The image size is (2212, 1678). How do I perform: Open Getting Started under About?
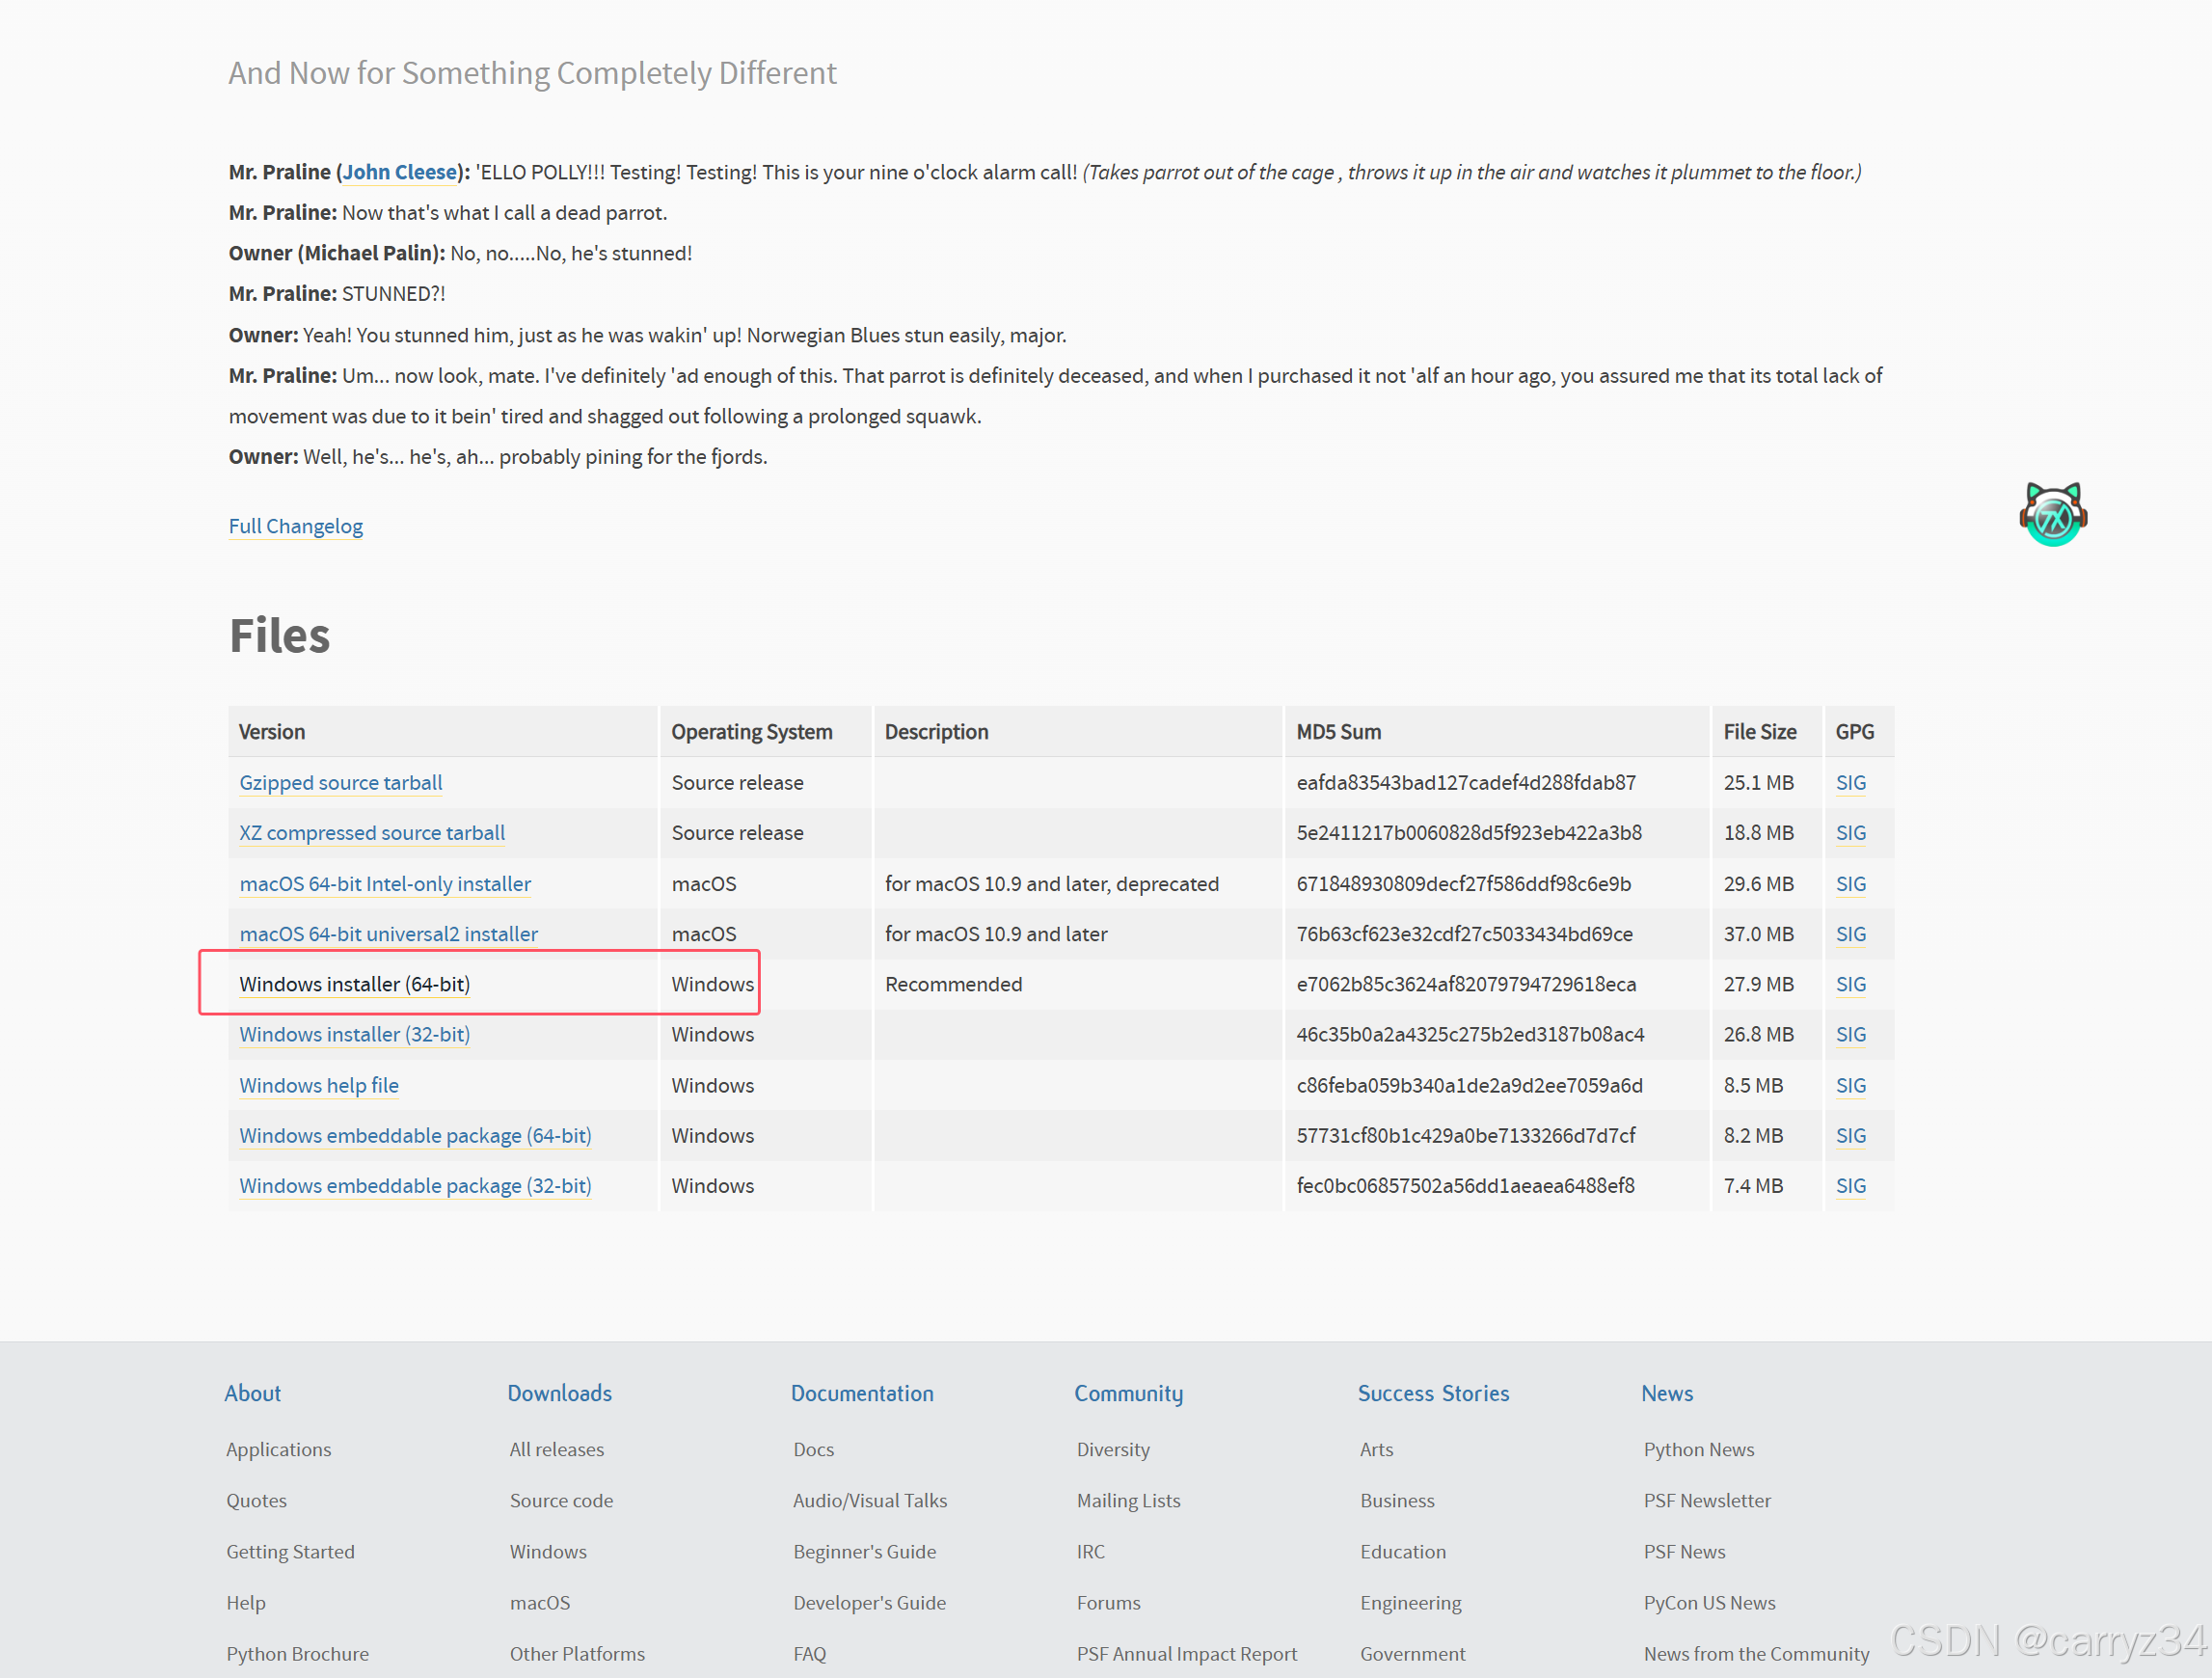pos(290,1551)
